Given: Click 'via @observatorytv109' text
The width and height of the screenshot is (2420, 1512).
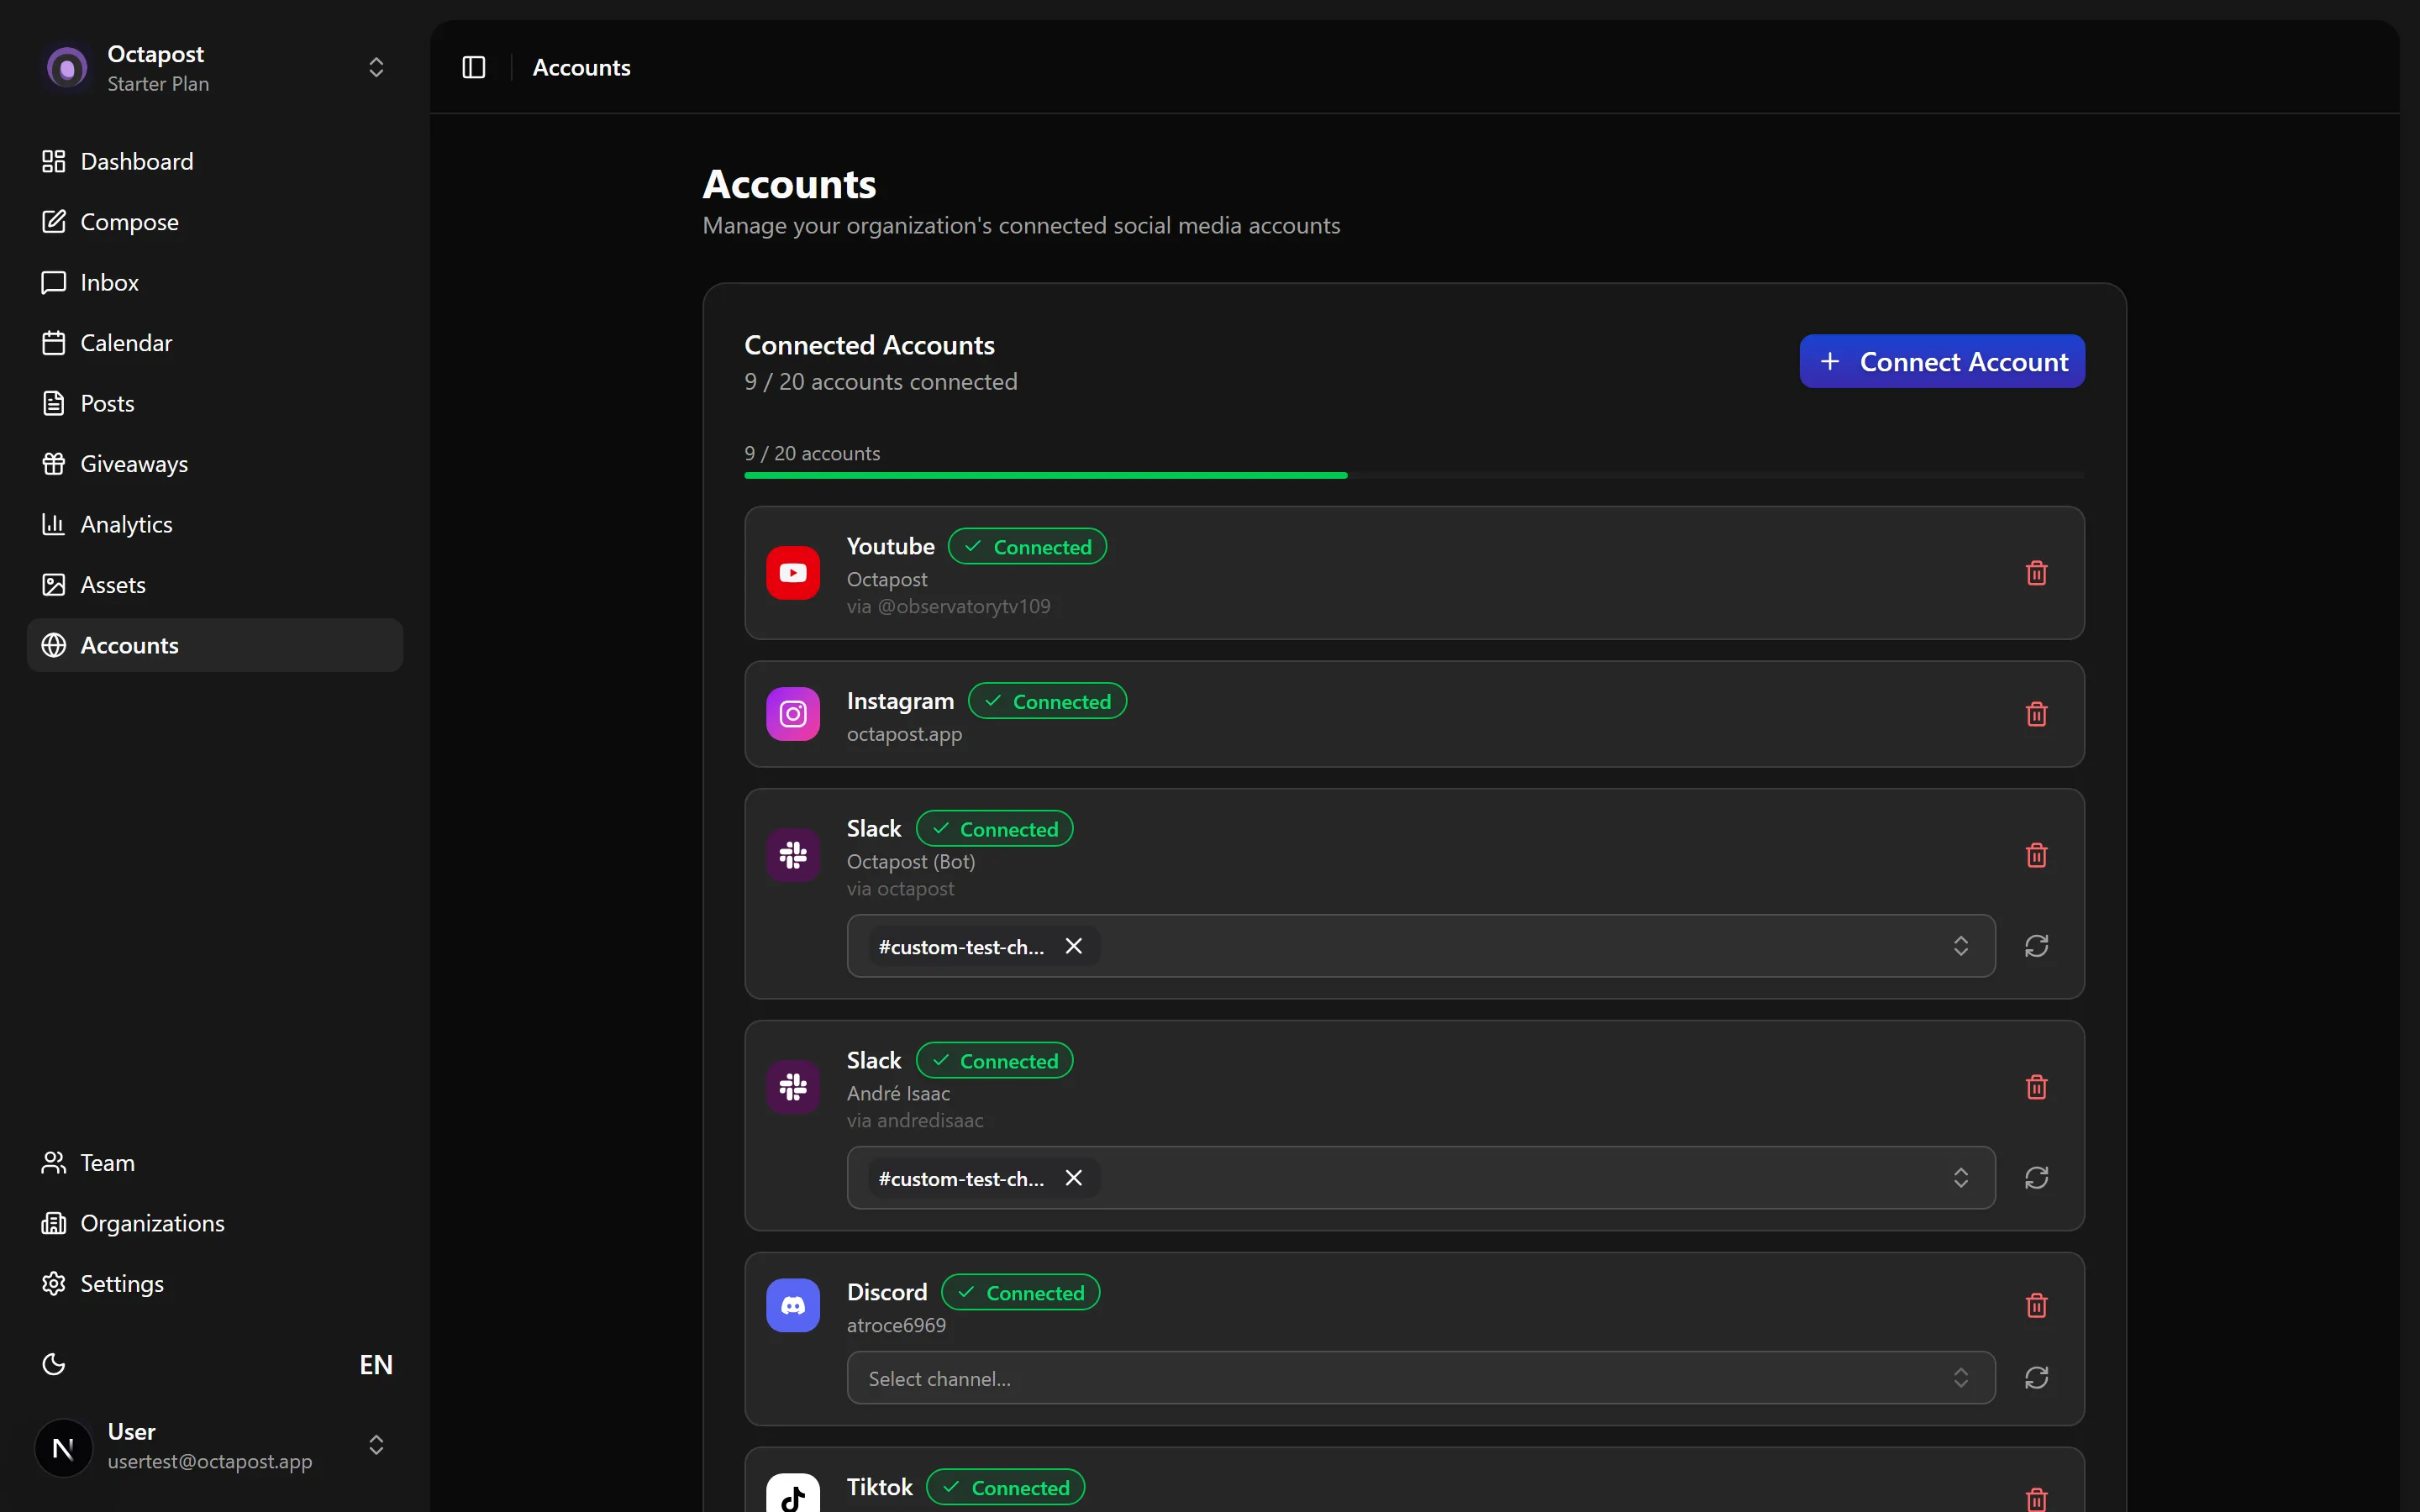Looking at the screenshot, I should [948, 606].
